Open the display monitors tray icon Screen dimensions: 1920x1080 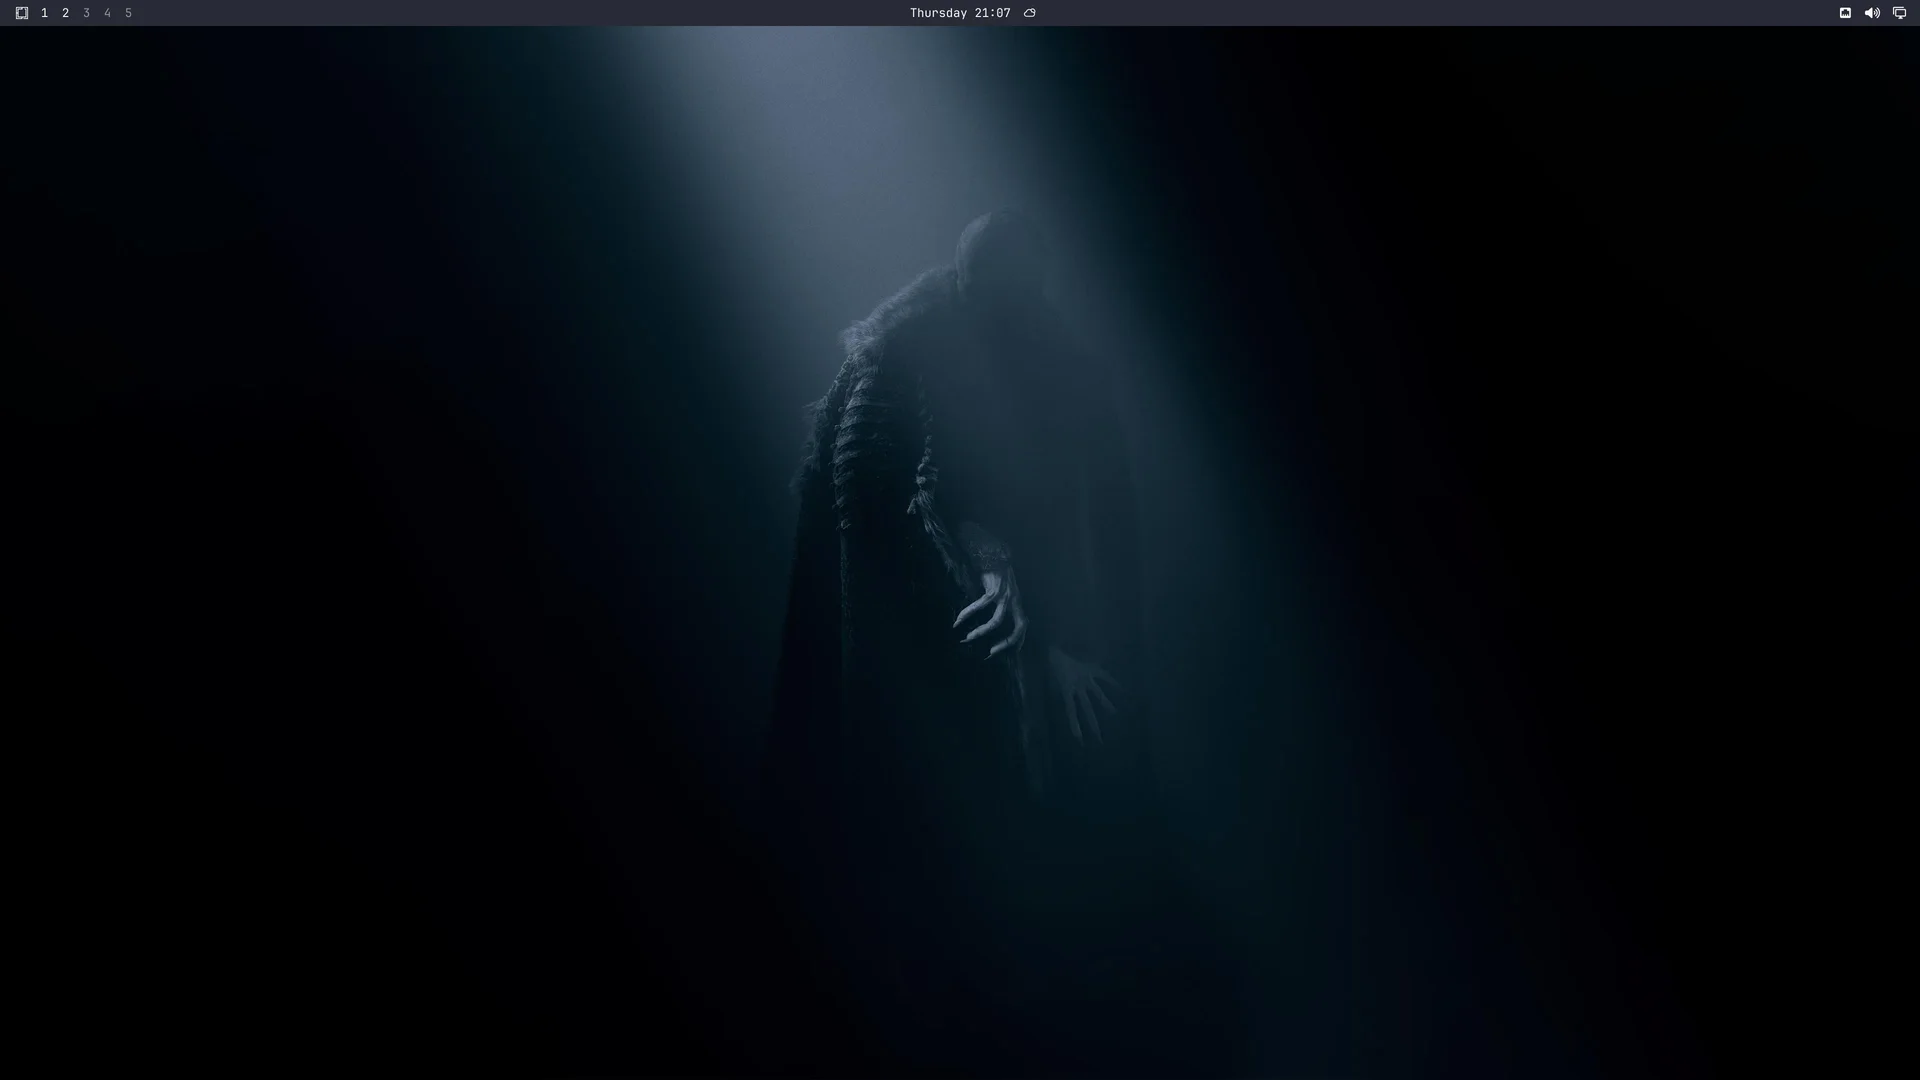click(1899, 13)
